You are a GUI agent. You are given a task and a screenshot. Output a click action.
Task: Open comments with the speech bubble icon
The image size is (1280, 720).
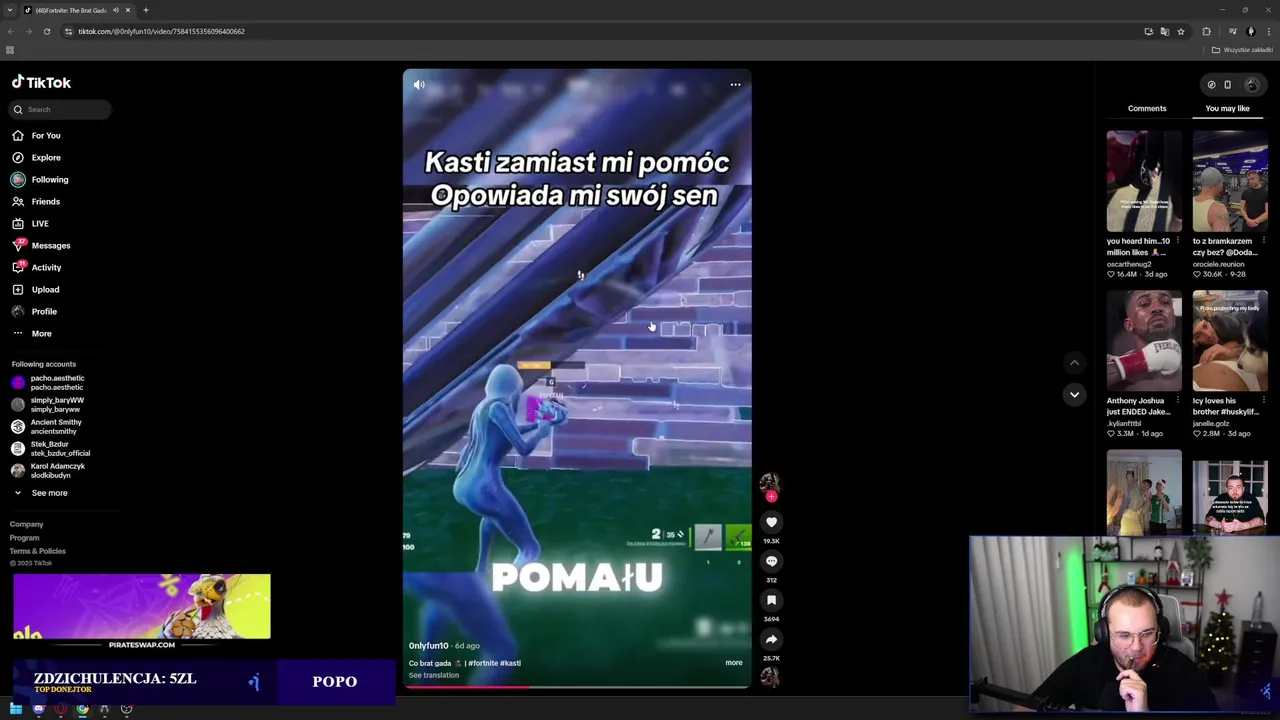pos(771,561)
